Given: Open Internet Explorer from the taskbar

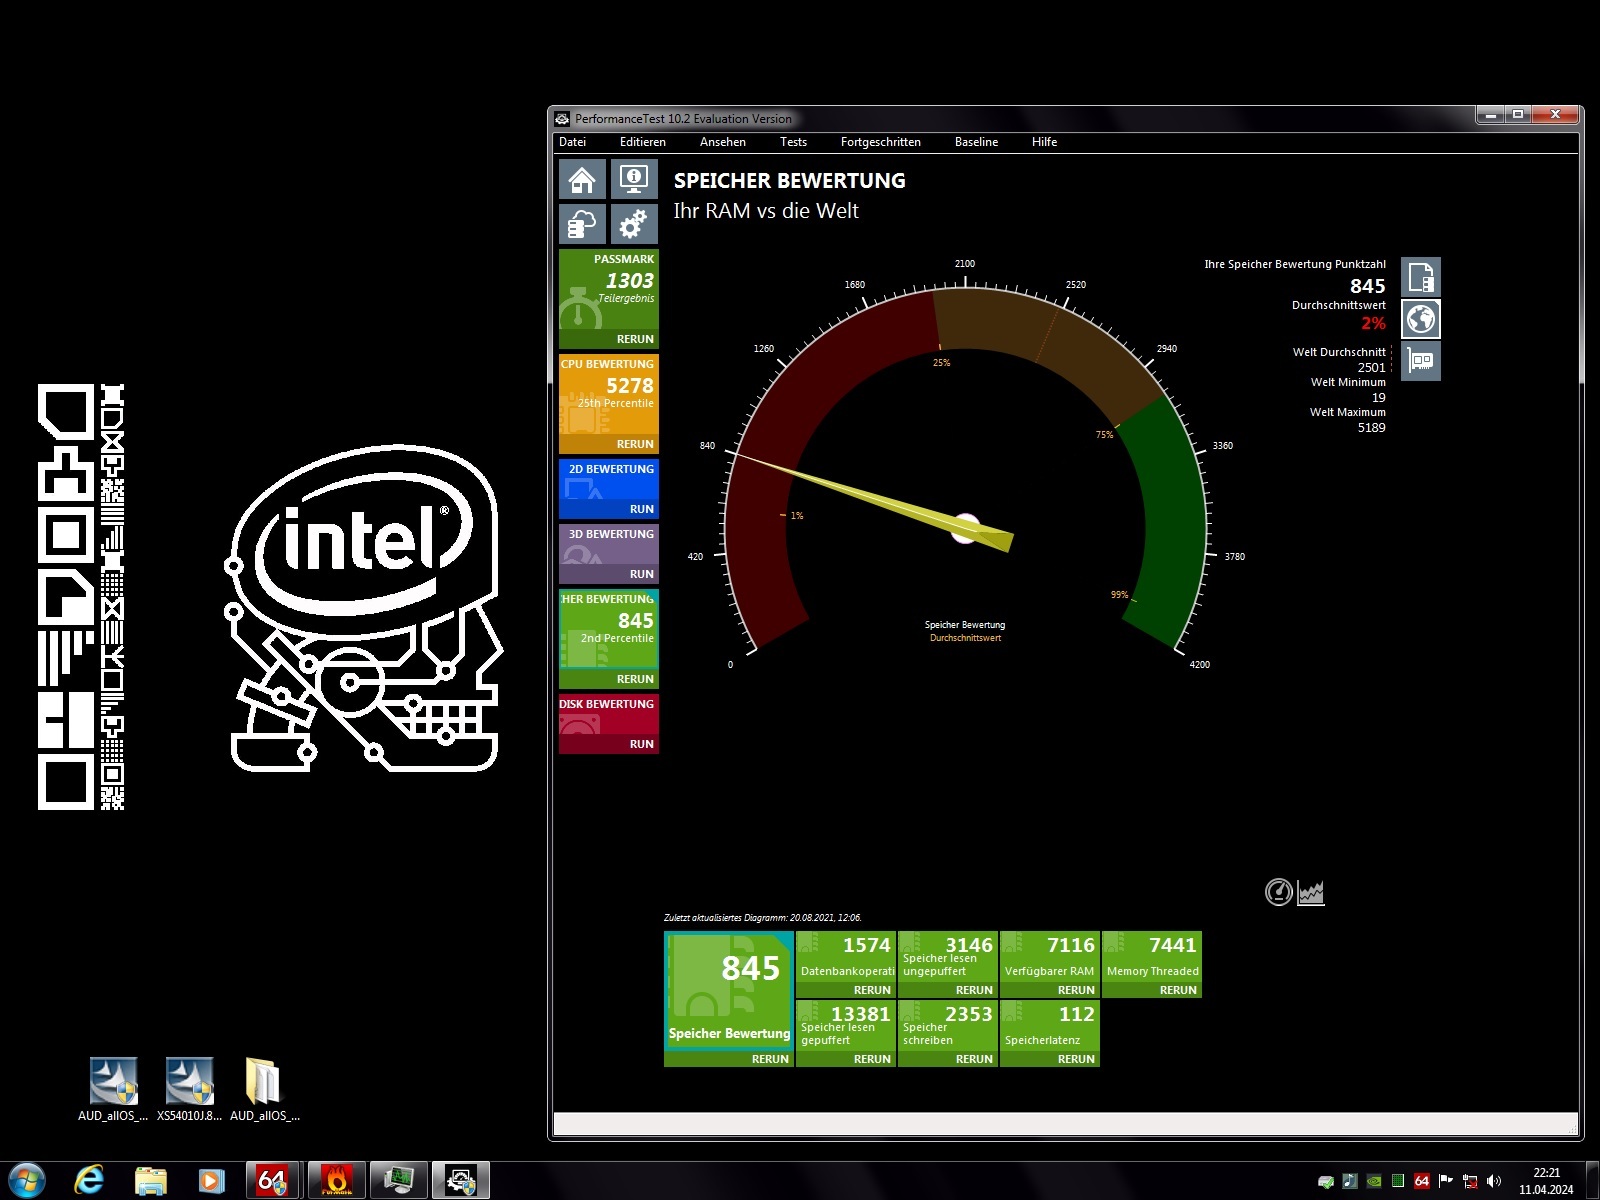Looking at the screenshot, I should [x=89, y=1181].
